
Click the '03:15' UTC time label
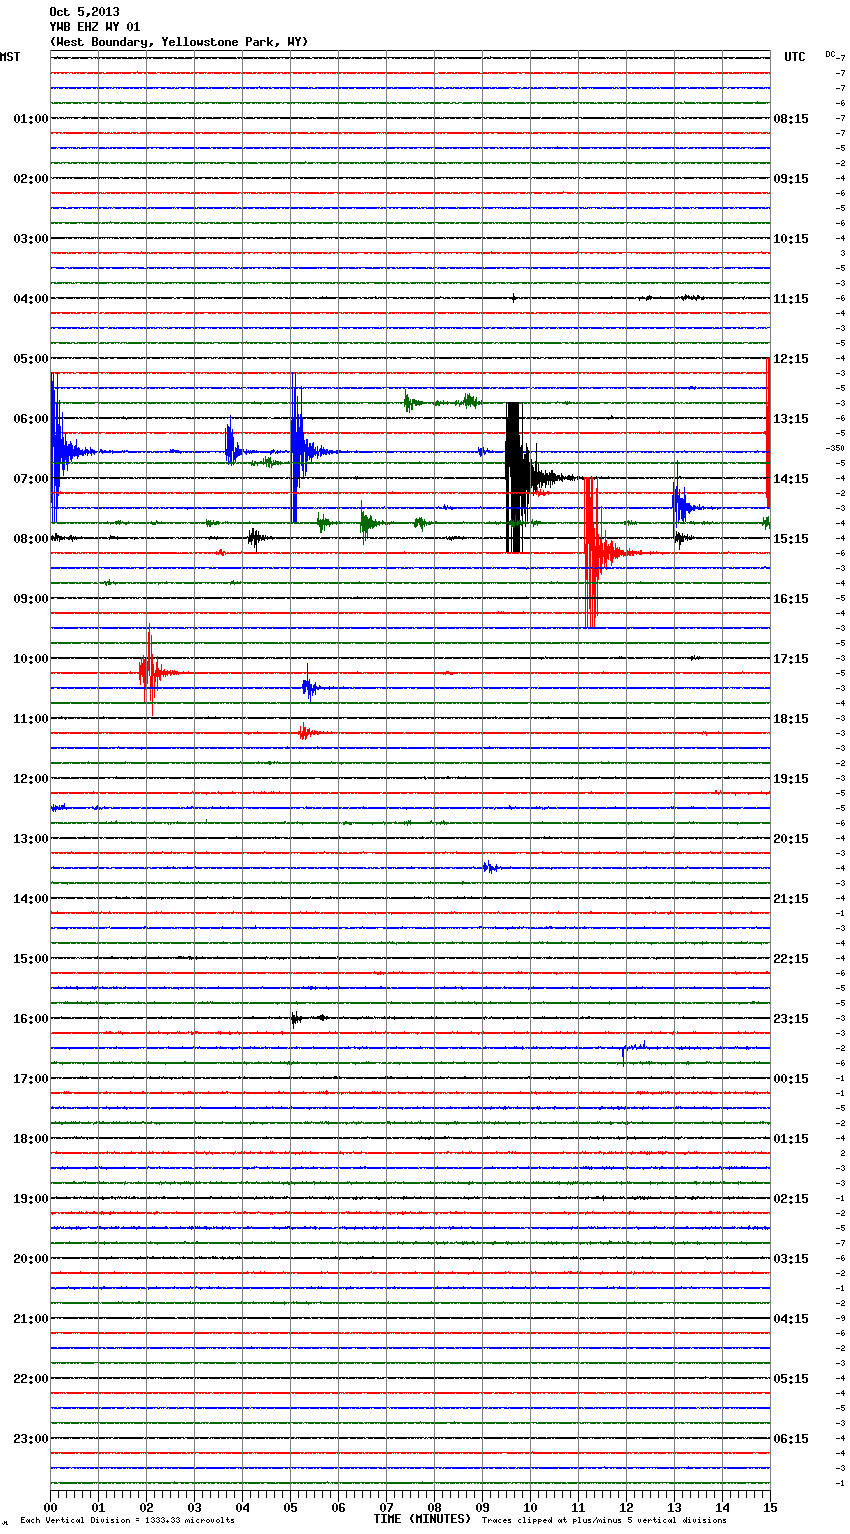(x=791, y=1259)
